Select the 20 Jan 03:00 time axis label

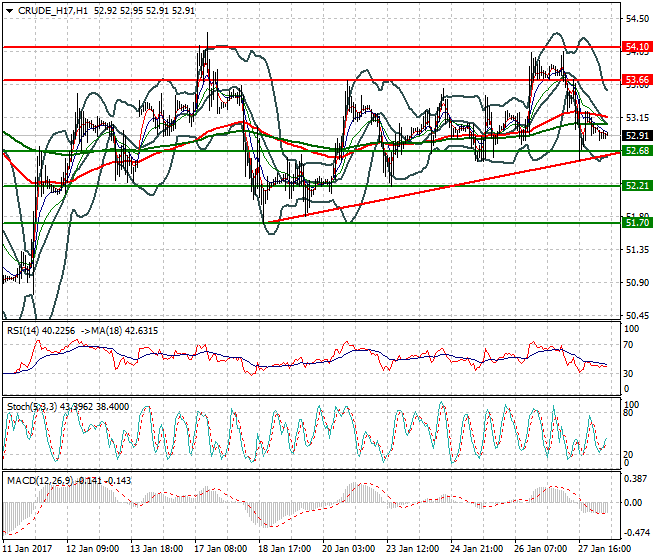pos(349,549)
